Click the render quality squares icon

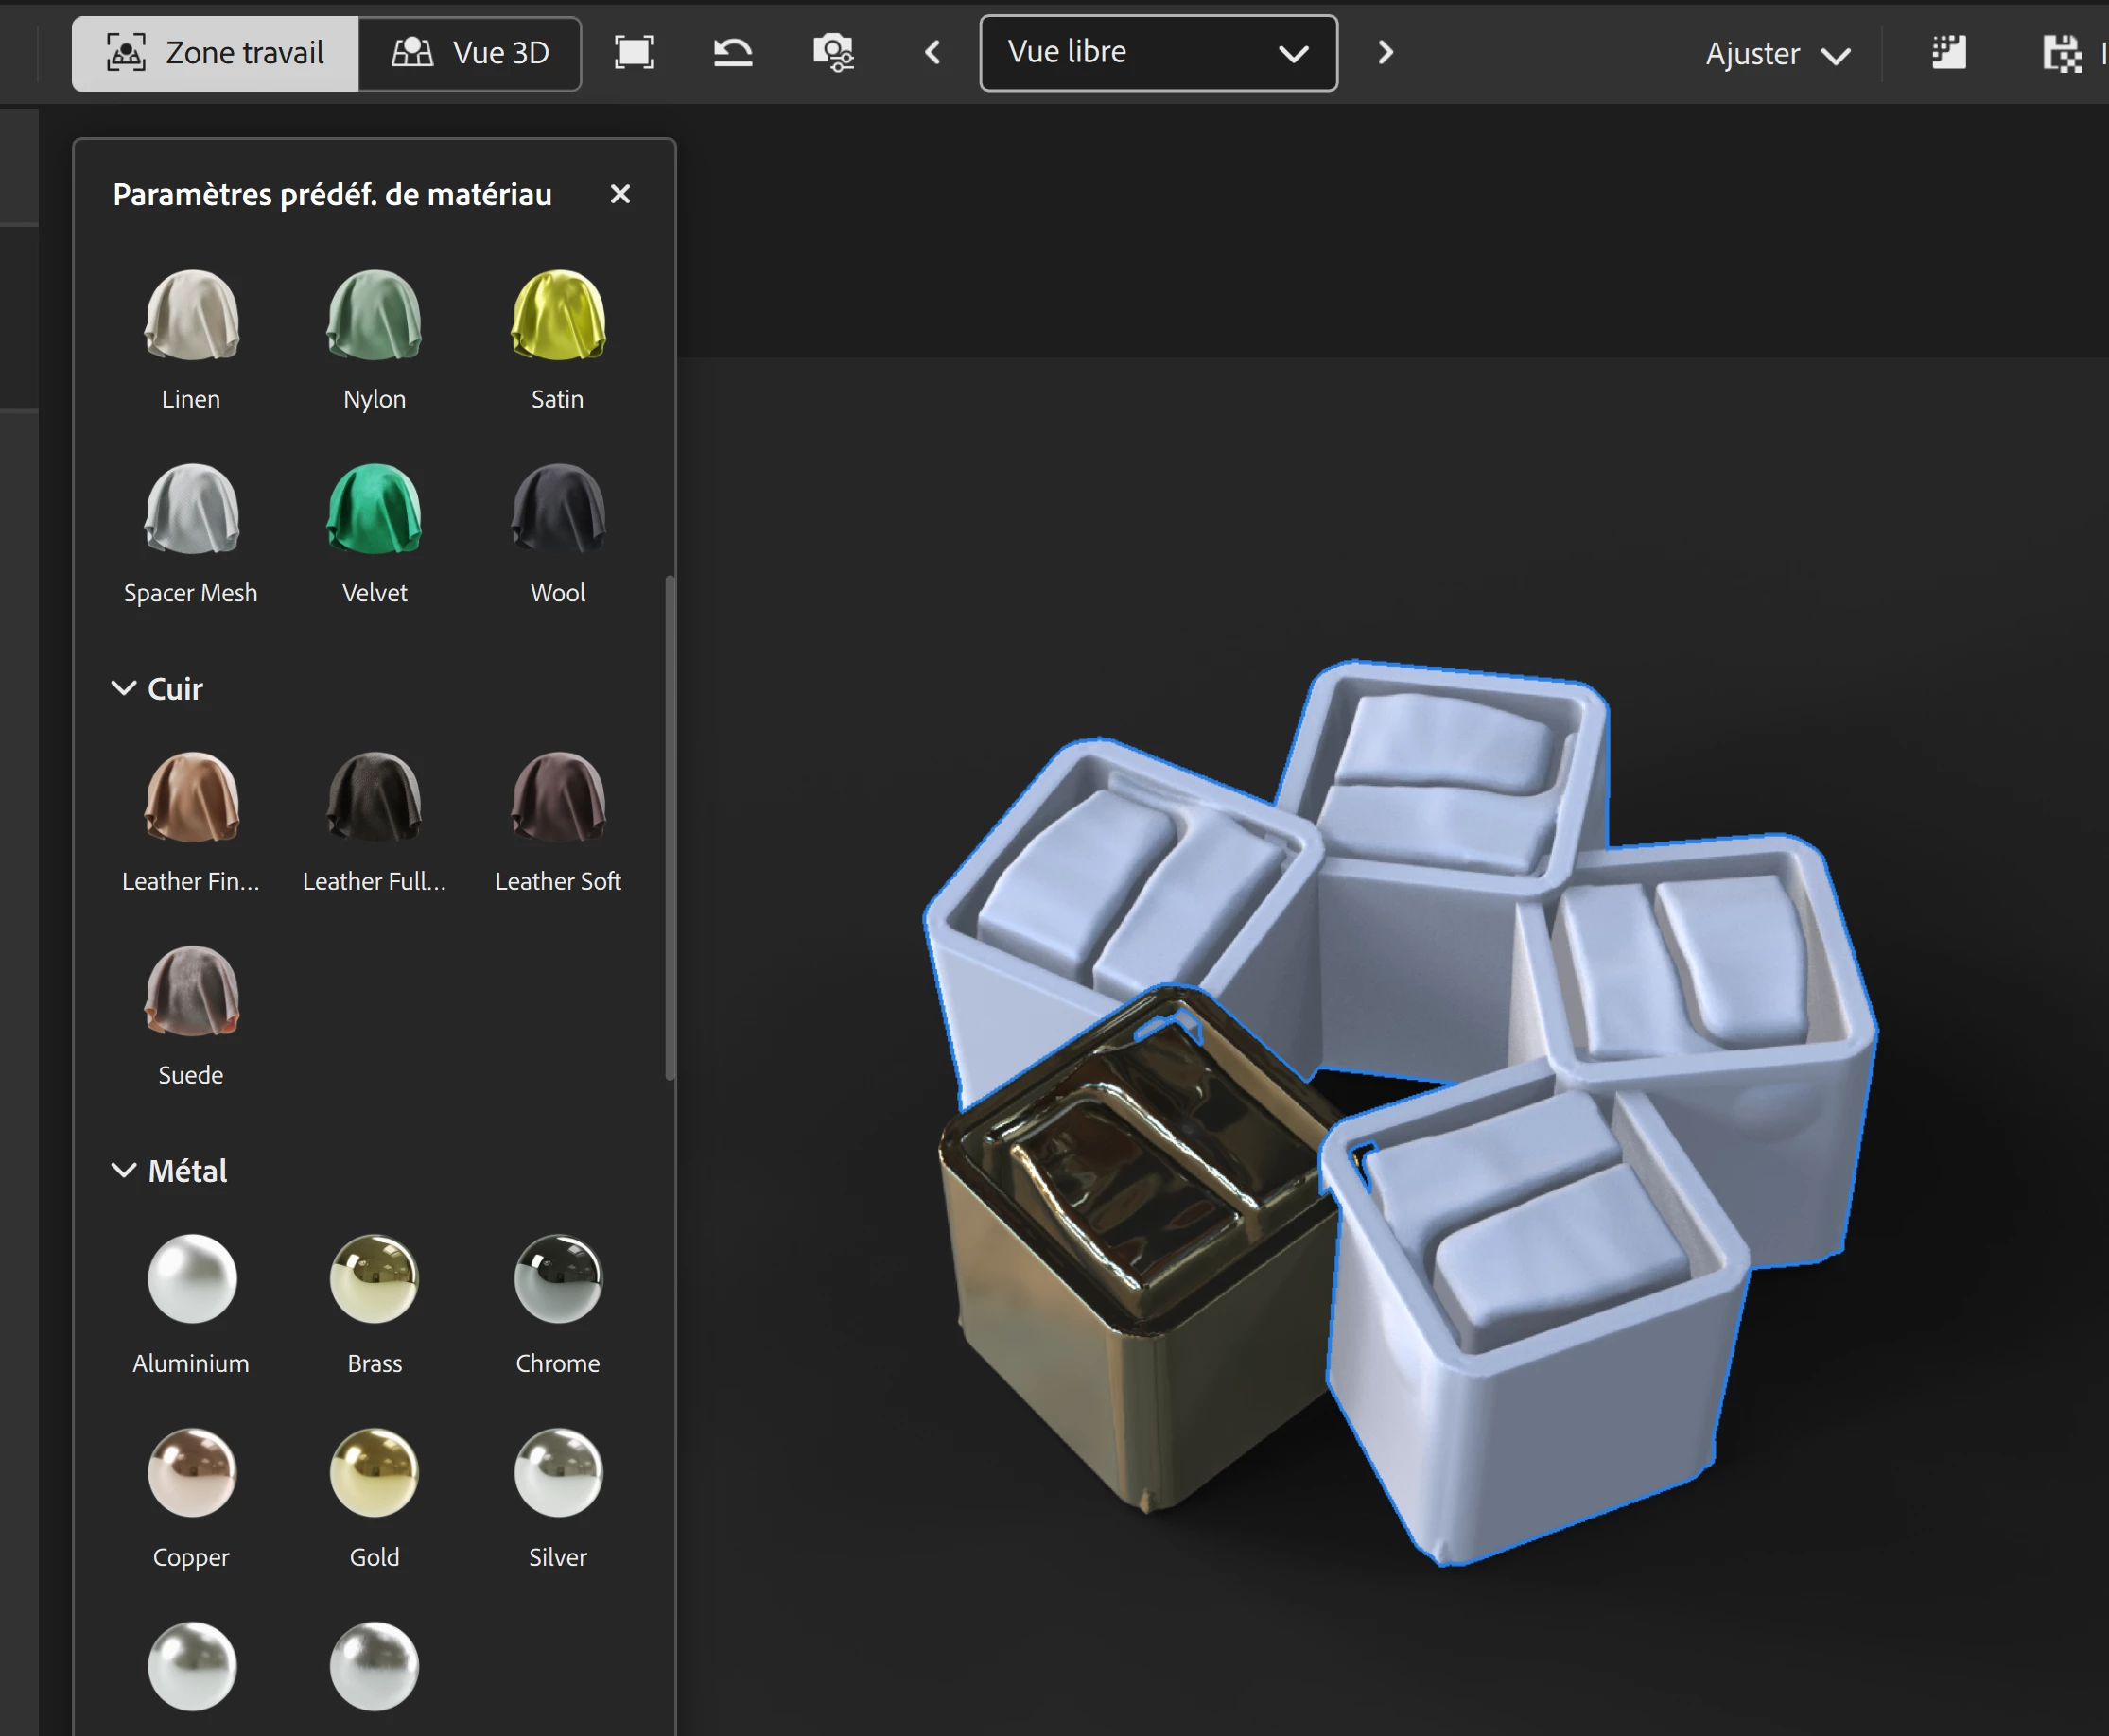click(x=1948, y=52)
